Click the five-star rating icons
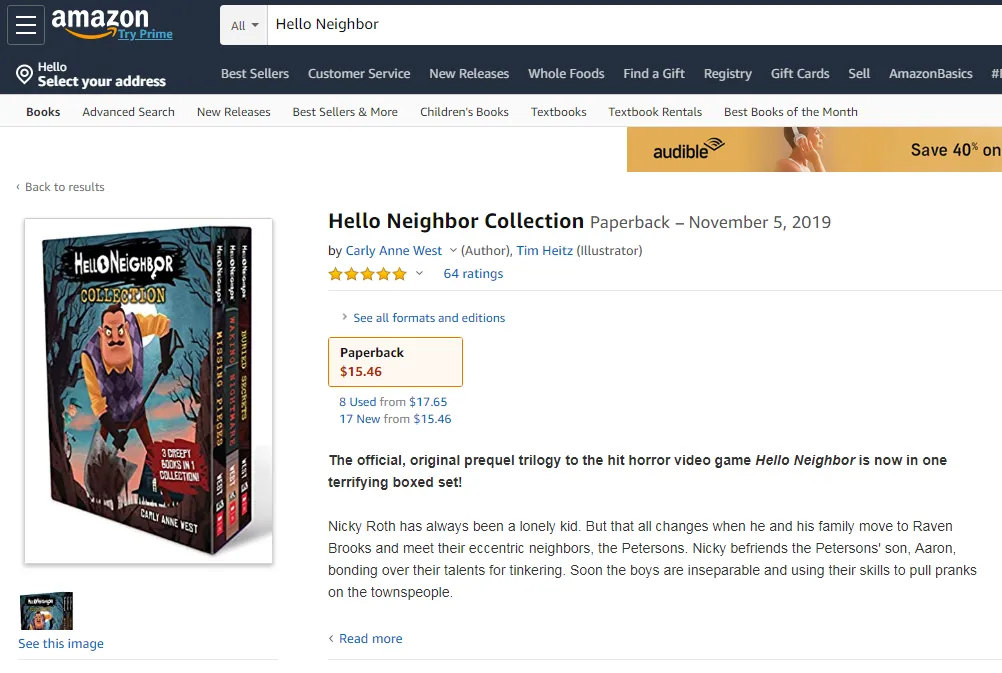The image size is (1002, 673). coord(367,274)
